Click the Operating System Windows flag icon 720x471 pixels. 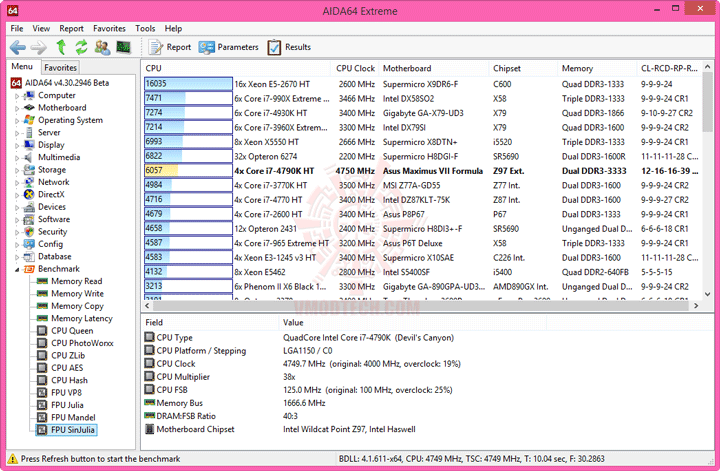click(29, 120)
